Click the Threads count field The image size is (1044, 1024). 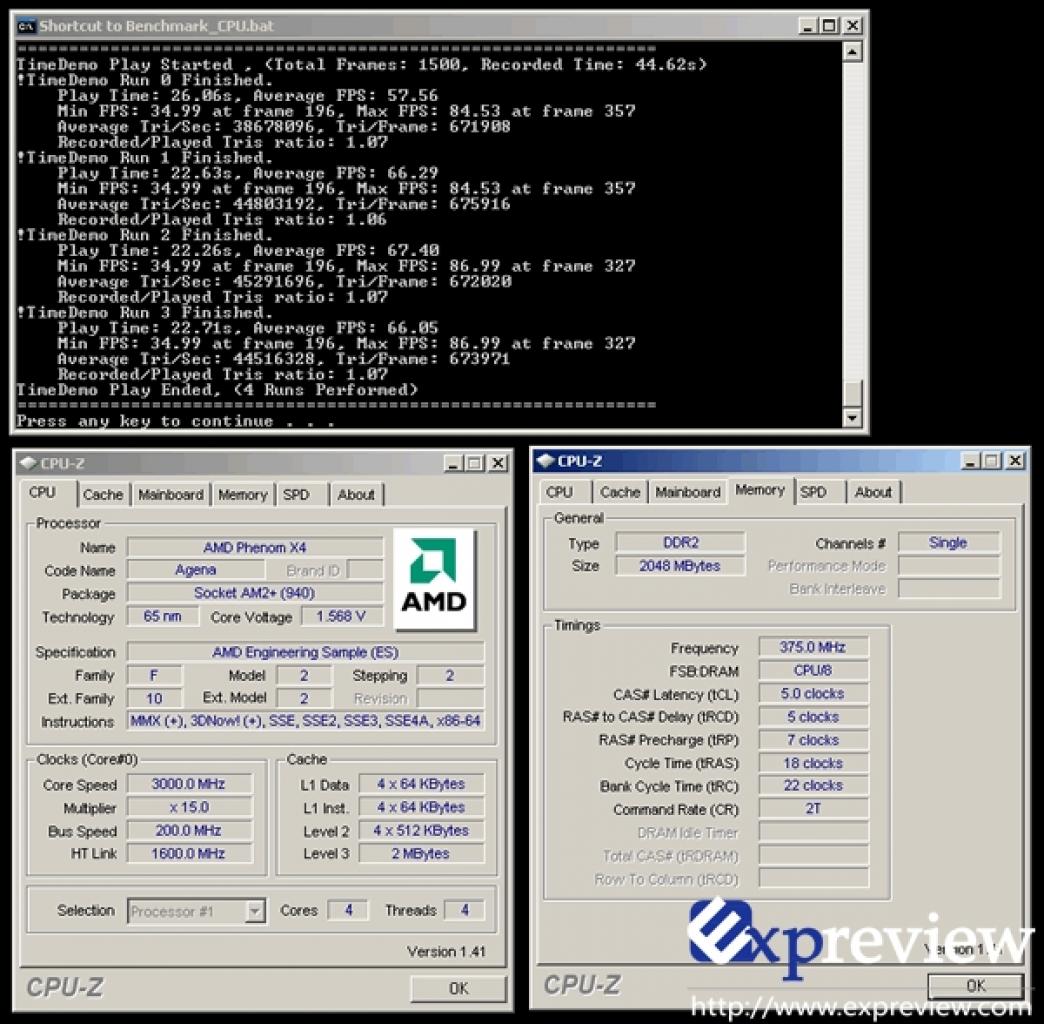465,909
